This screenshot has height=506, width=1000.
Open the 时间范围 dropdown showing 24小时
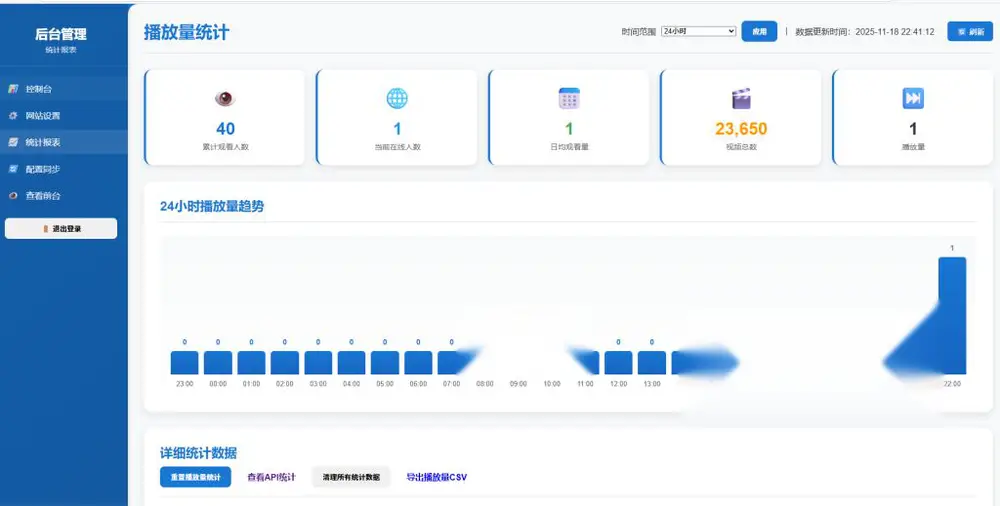coord(698,31)
